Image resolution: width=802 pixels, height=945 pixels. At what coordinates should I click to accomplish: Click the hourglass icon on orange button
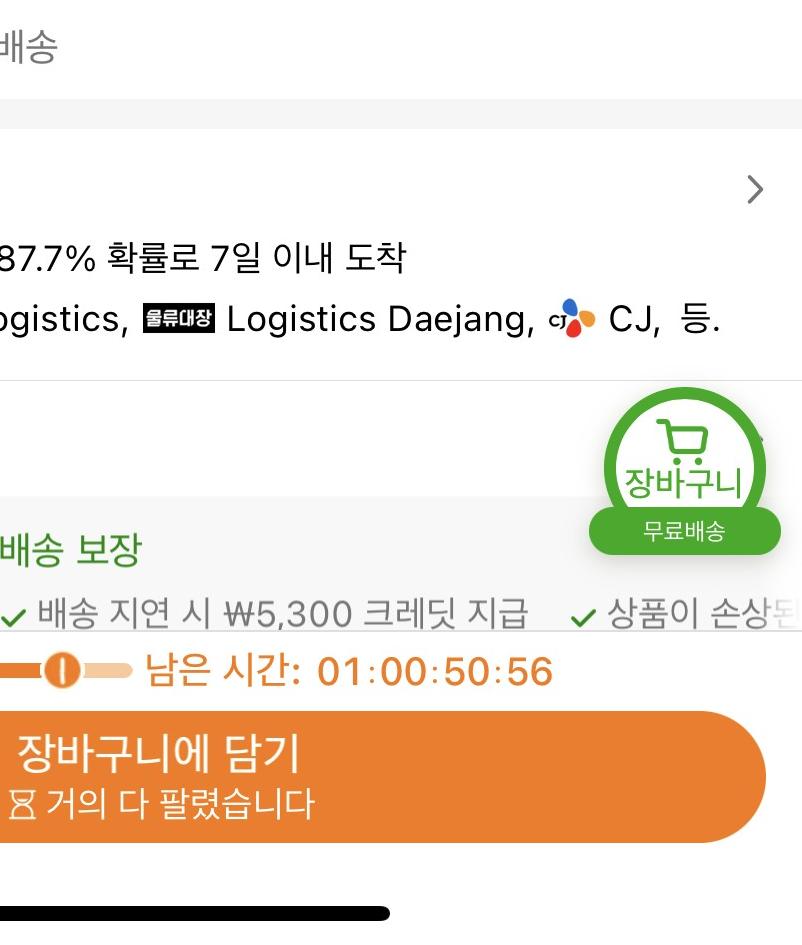[x=23, y=804]
